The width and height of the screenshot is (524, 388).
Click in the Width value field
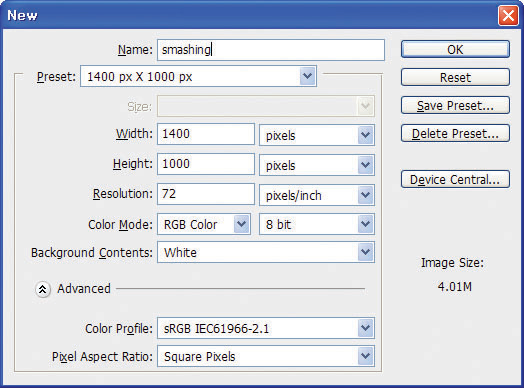[206, 134]
